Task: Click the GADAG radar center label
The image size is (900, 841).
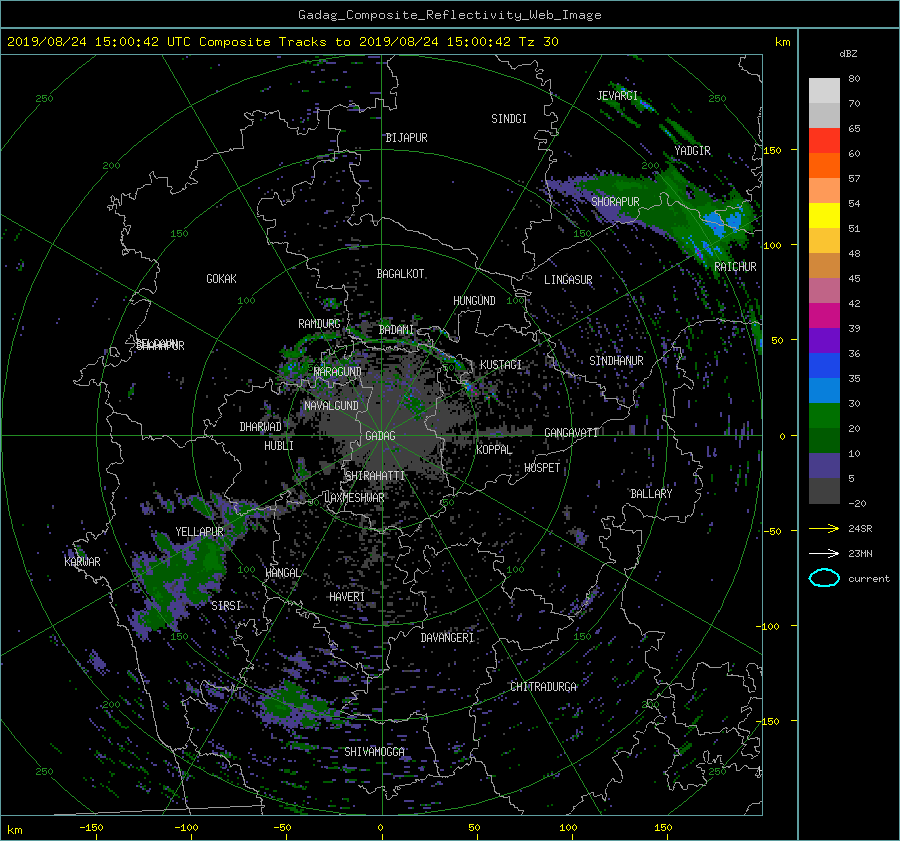Action: tap(380, 436)
